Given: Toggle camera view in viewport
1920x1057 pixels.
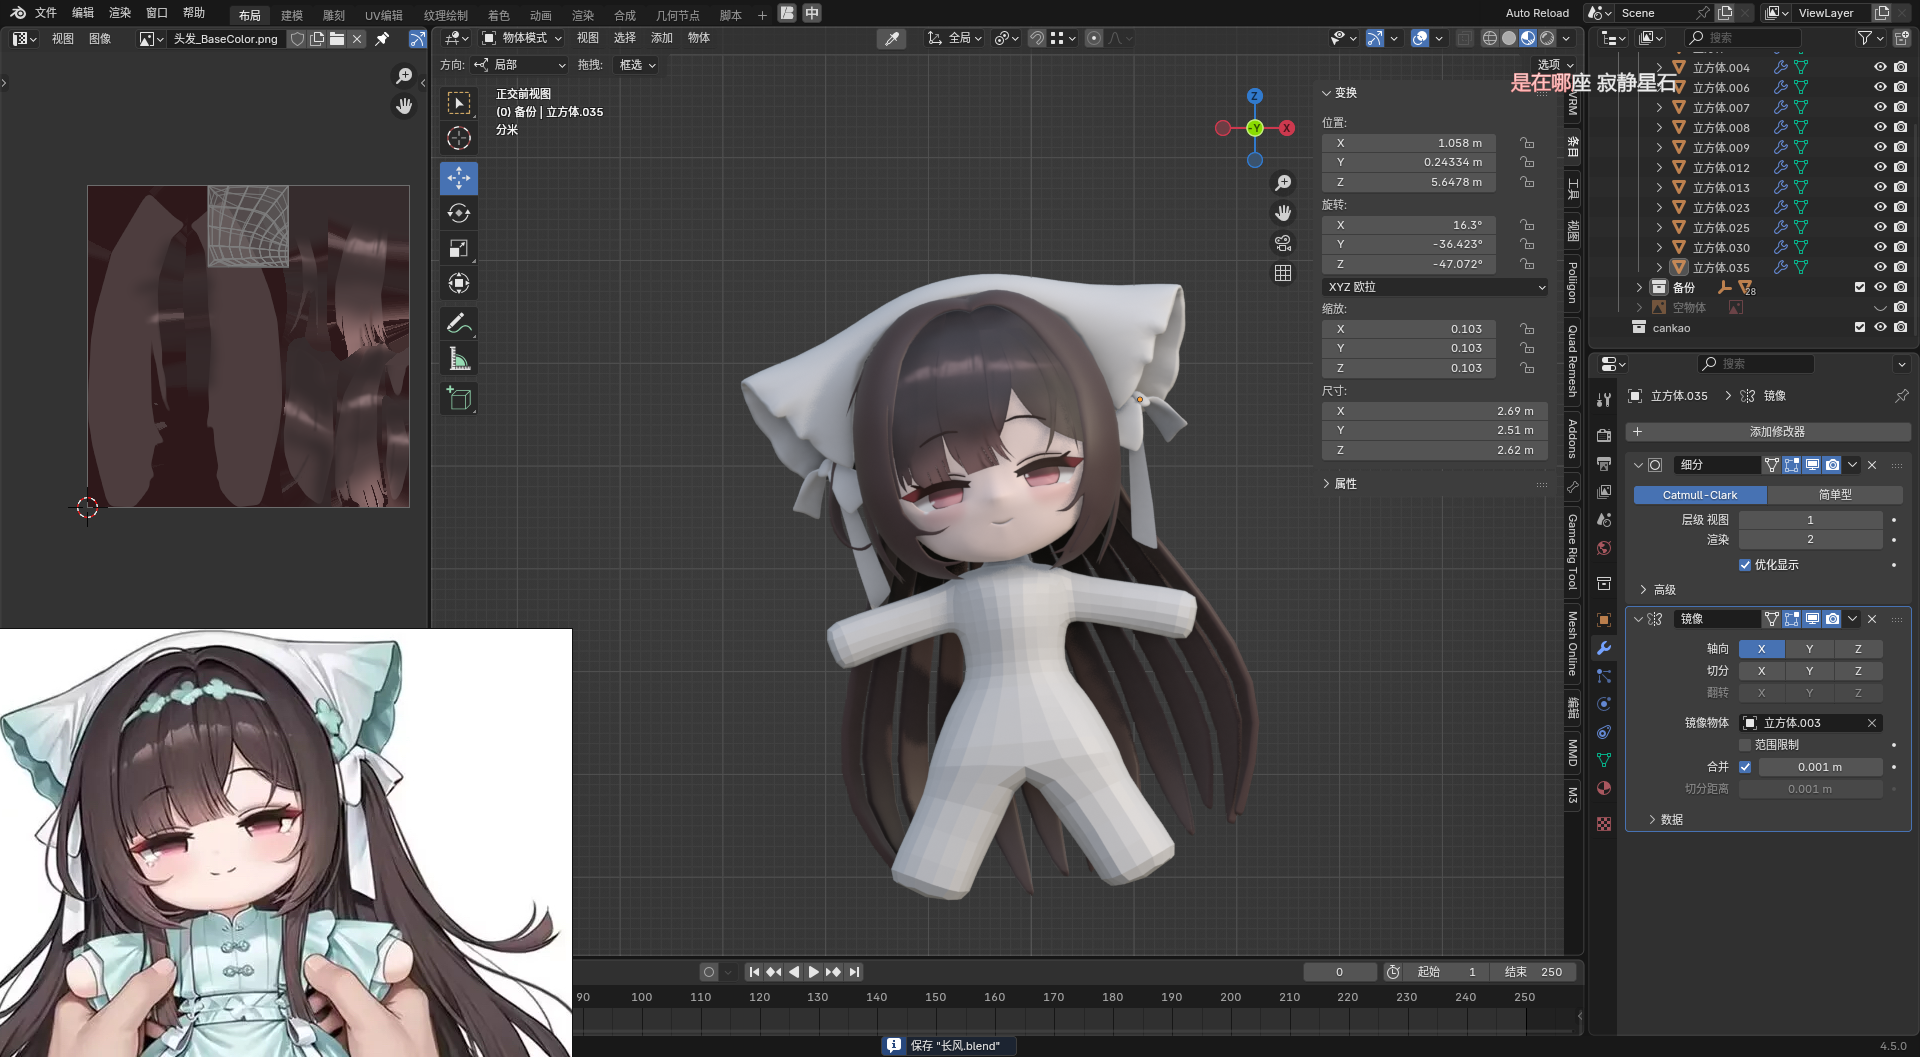Looking at the screenshot, I should [x=1283, y=243].
